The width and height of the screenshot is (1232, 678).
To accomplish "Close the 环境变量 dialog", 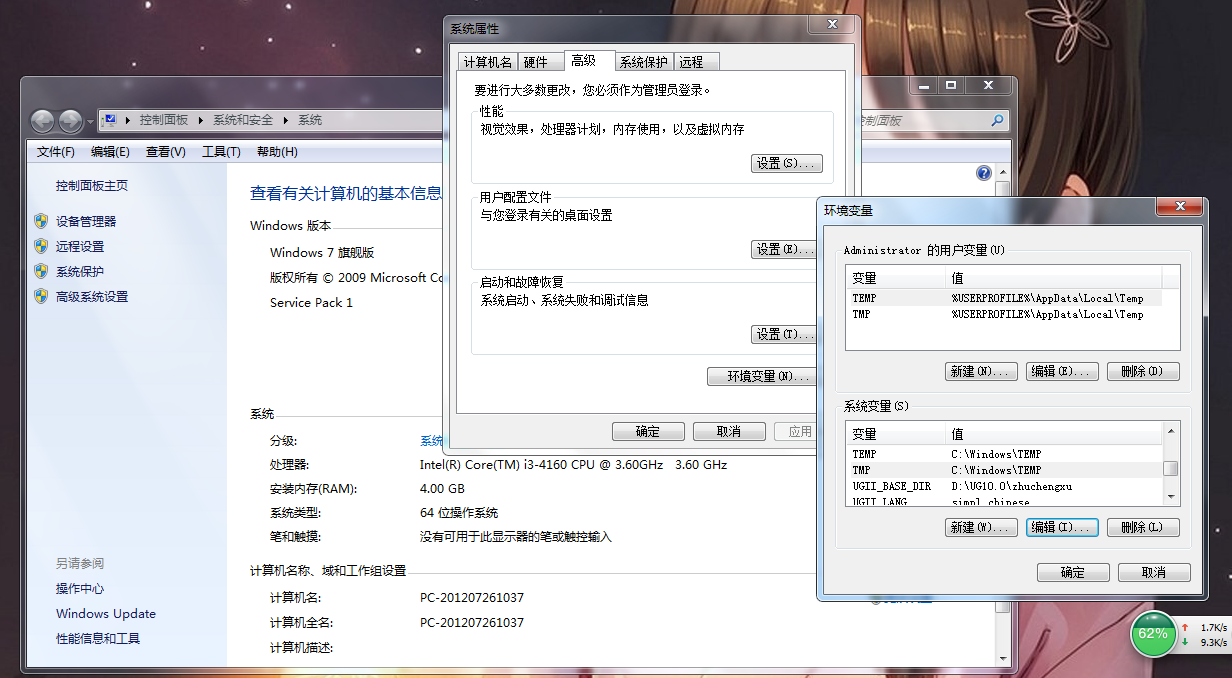I will (x=1178, y=205).
